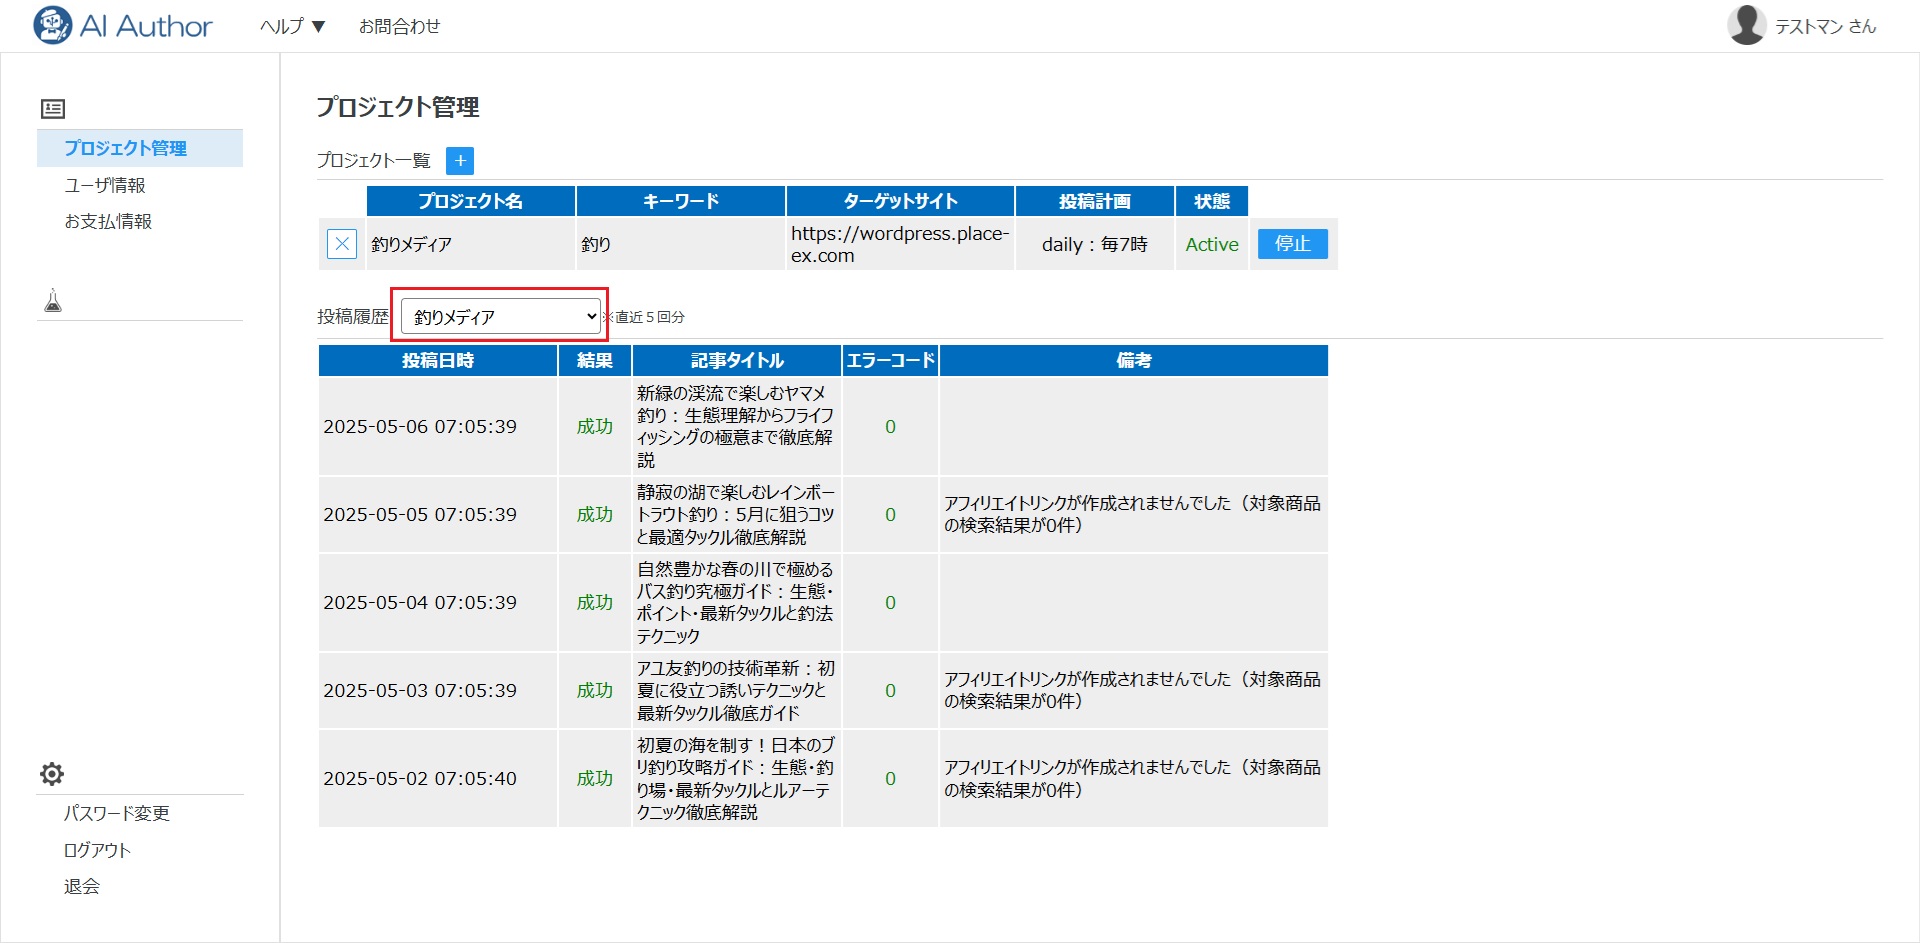Open the お問合わせ page
The height and width of the screenshot is (943, 1920).
coord(399,26)
